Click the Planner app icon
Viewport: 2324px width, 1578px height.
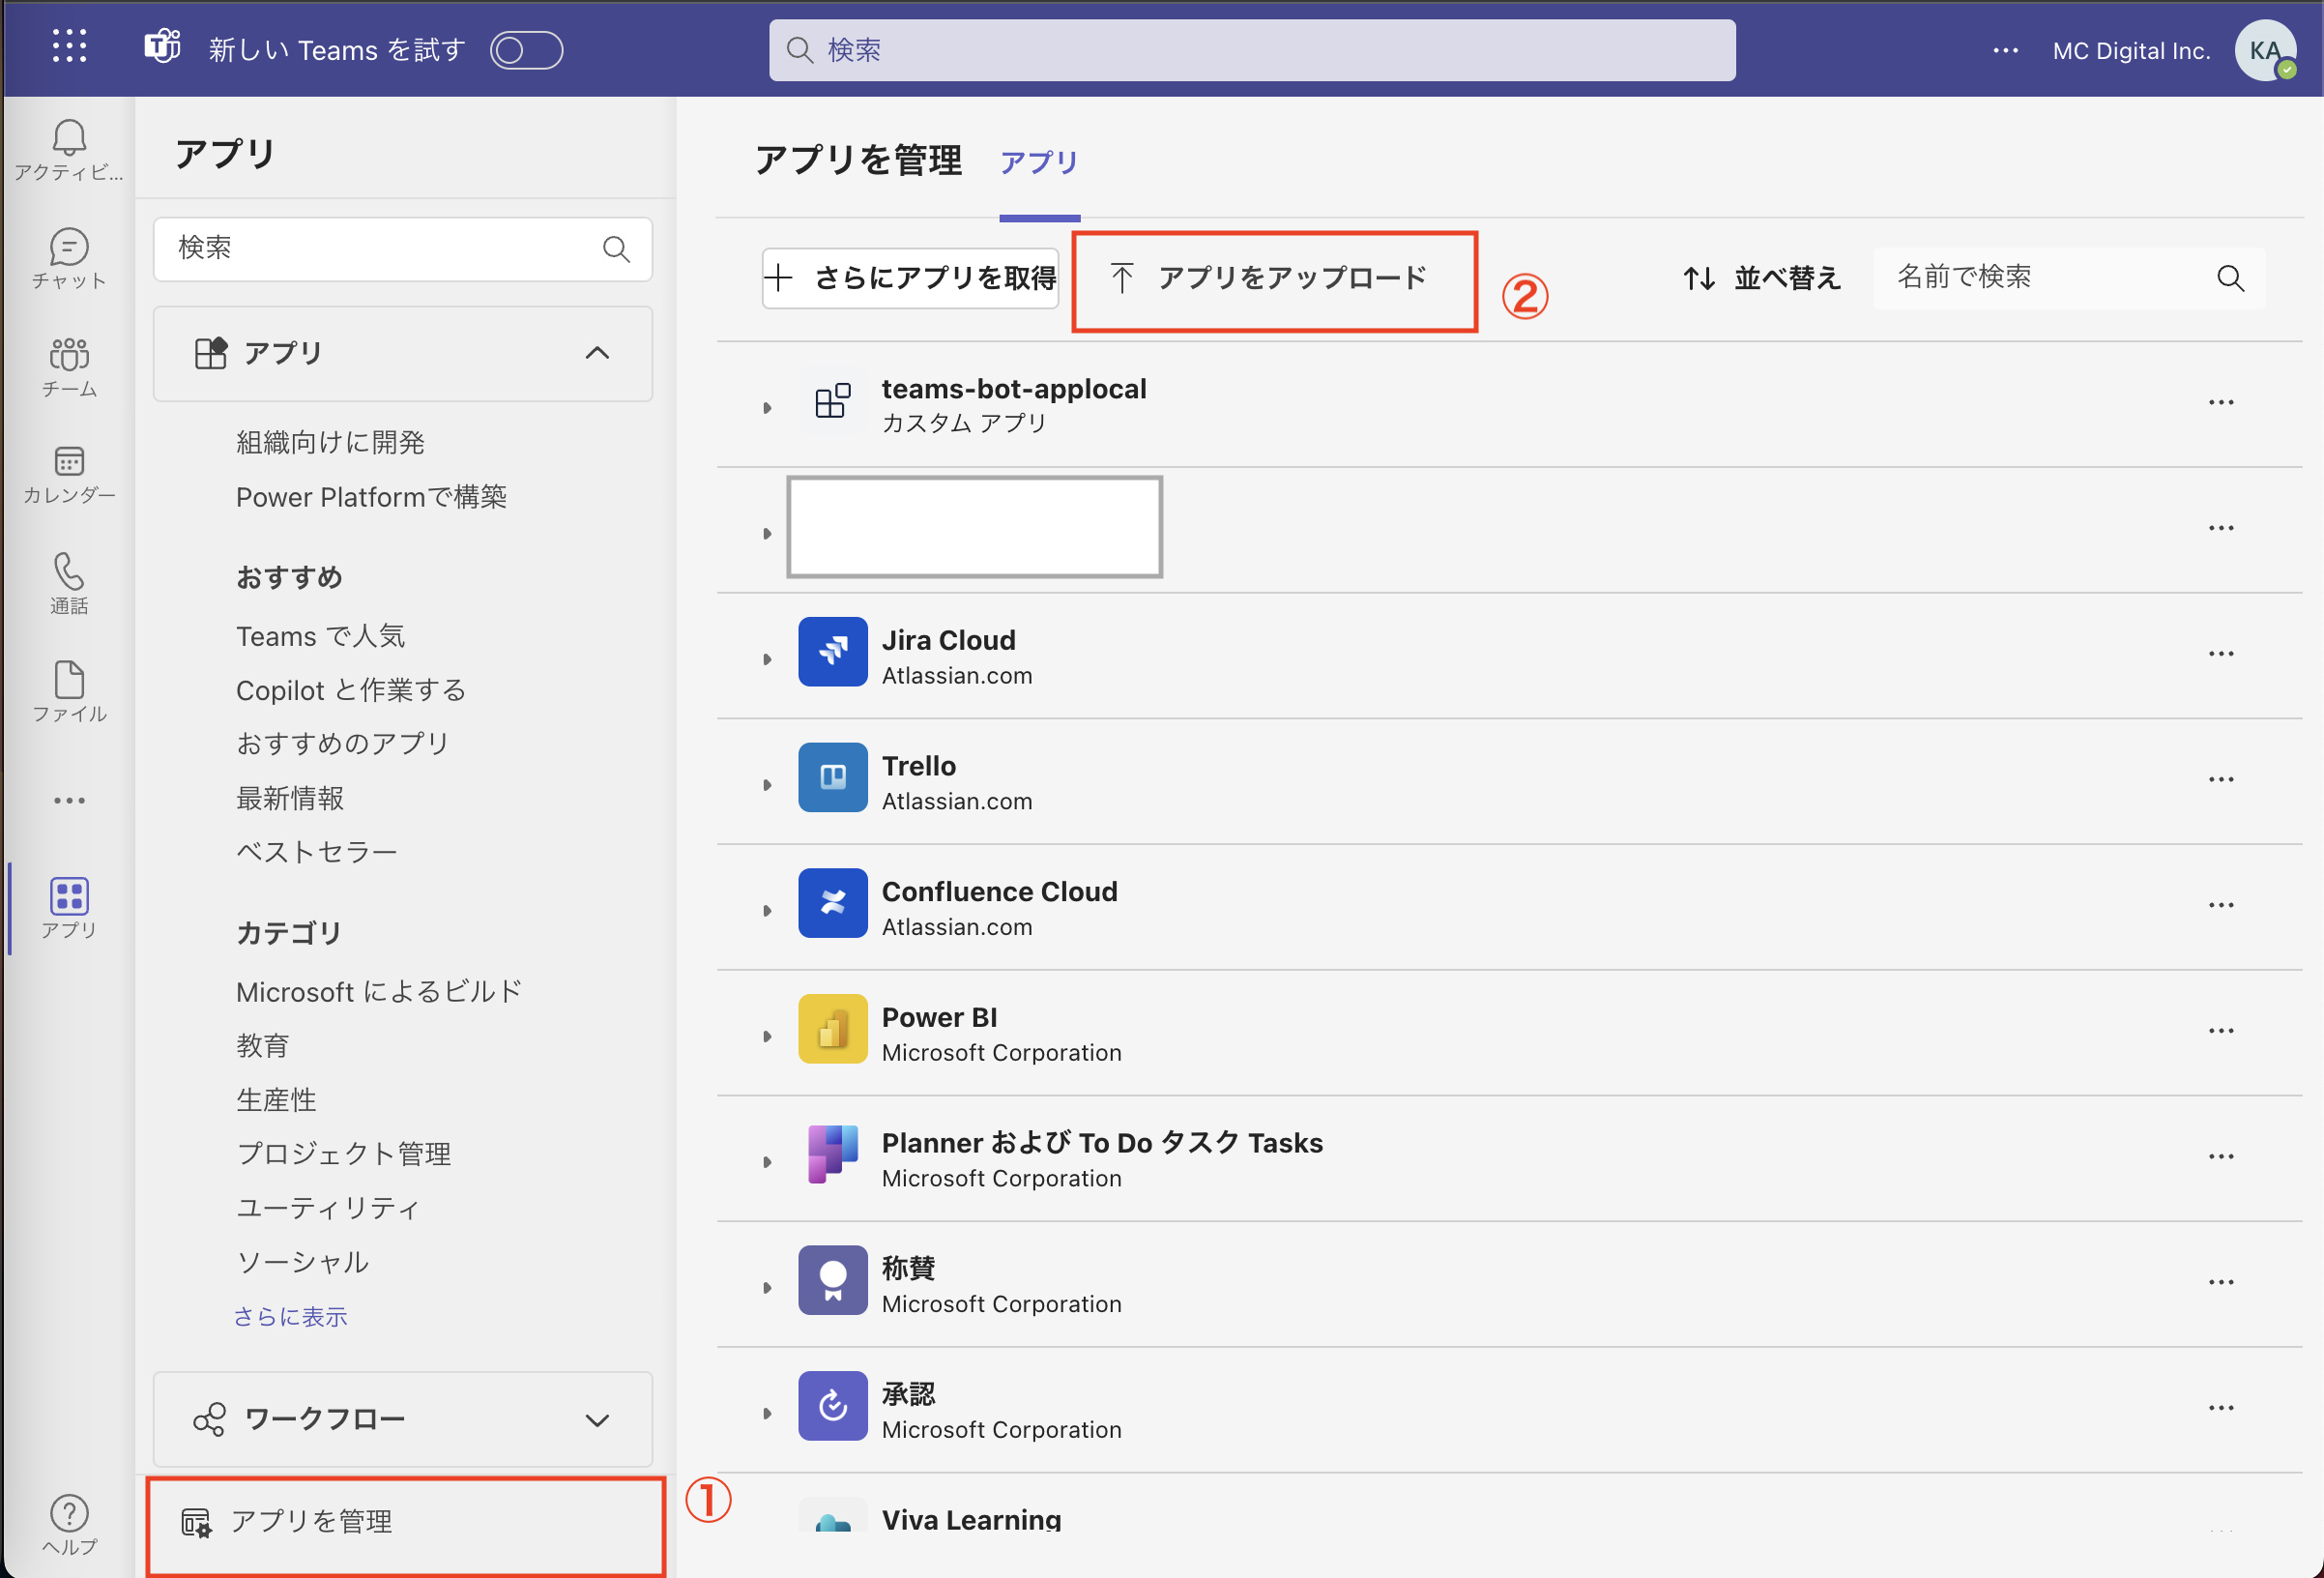pyautogui.click(x=832, y=1154)
